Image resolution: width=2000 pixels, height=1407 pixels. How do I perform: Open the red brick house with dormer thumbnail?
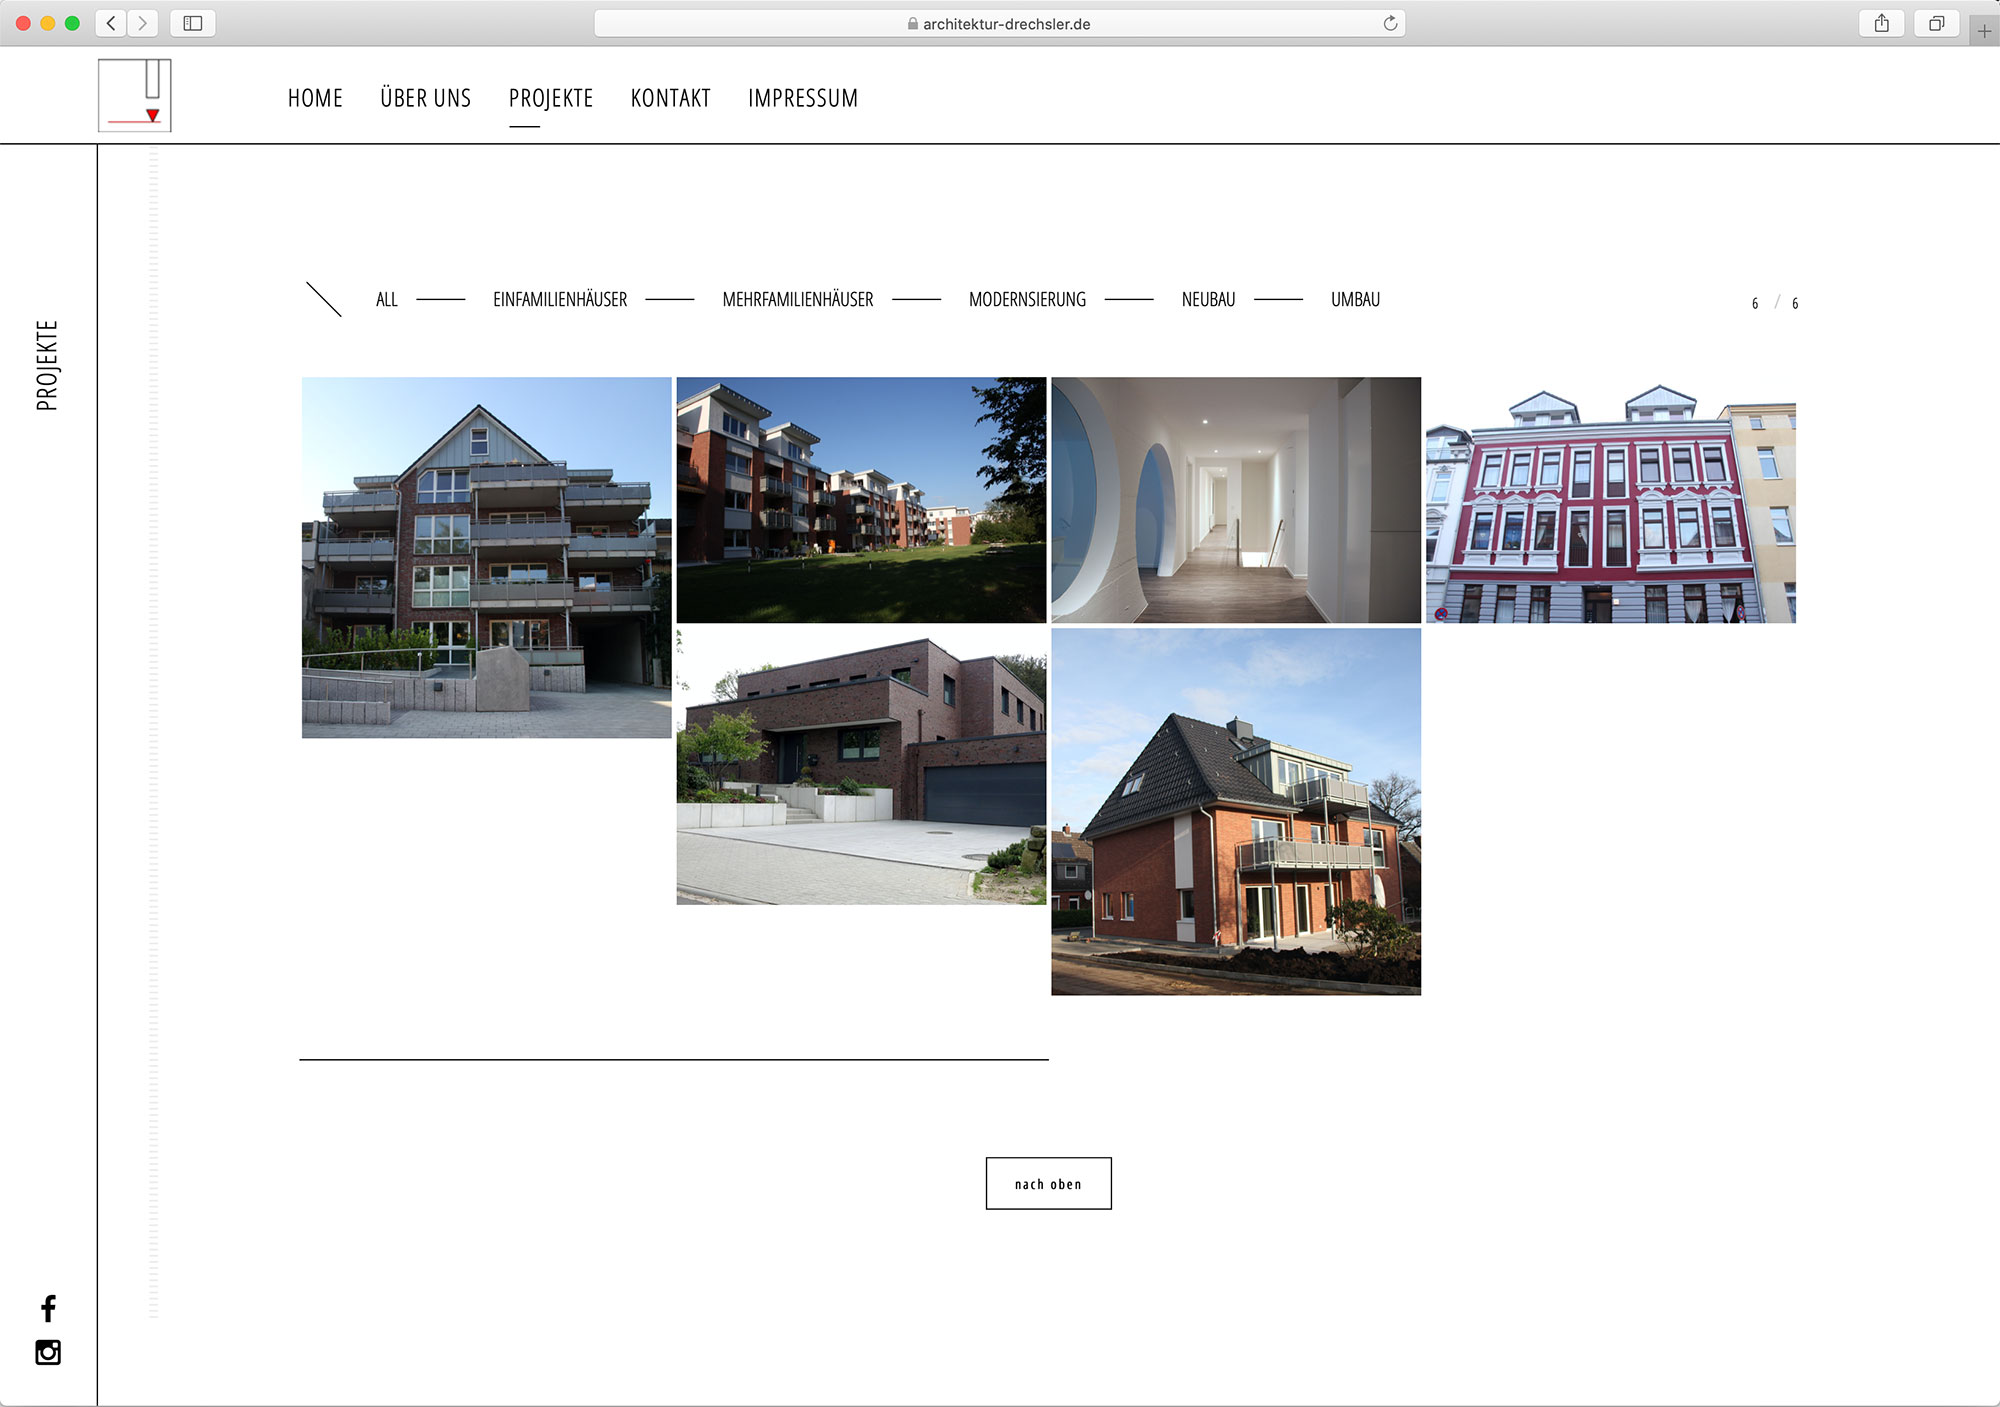point(1236,811)
